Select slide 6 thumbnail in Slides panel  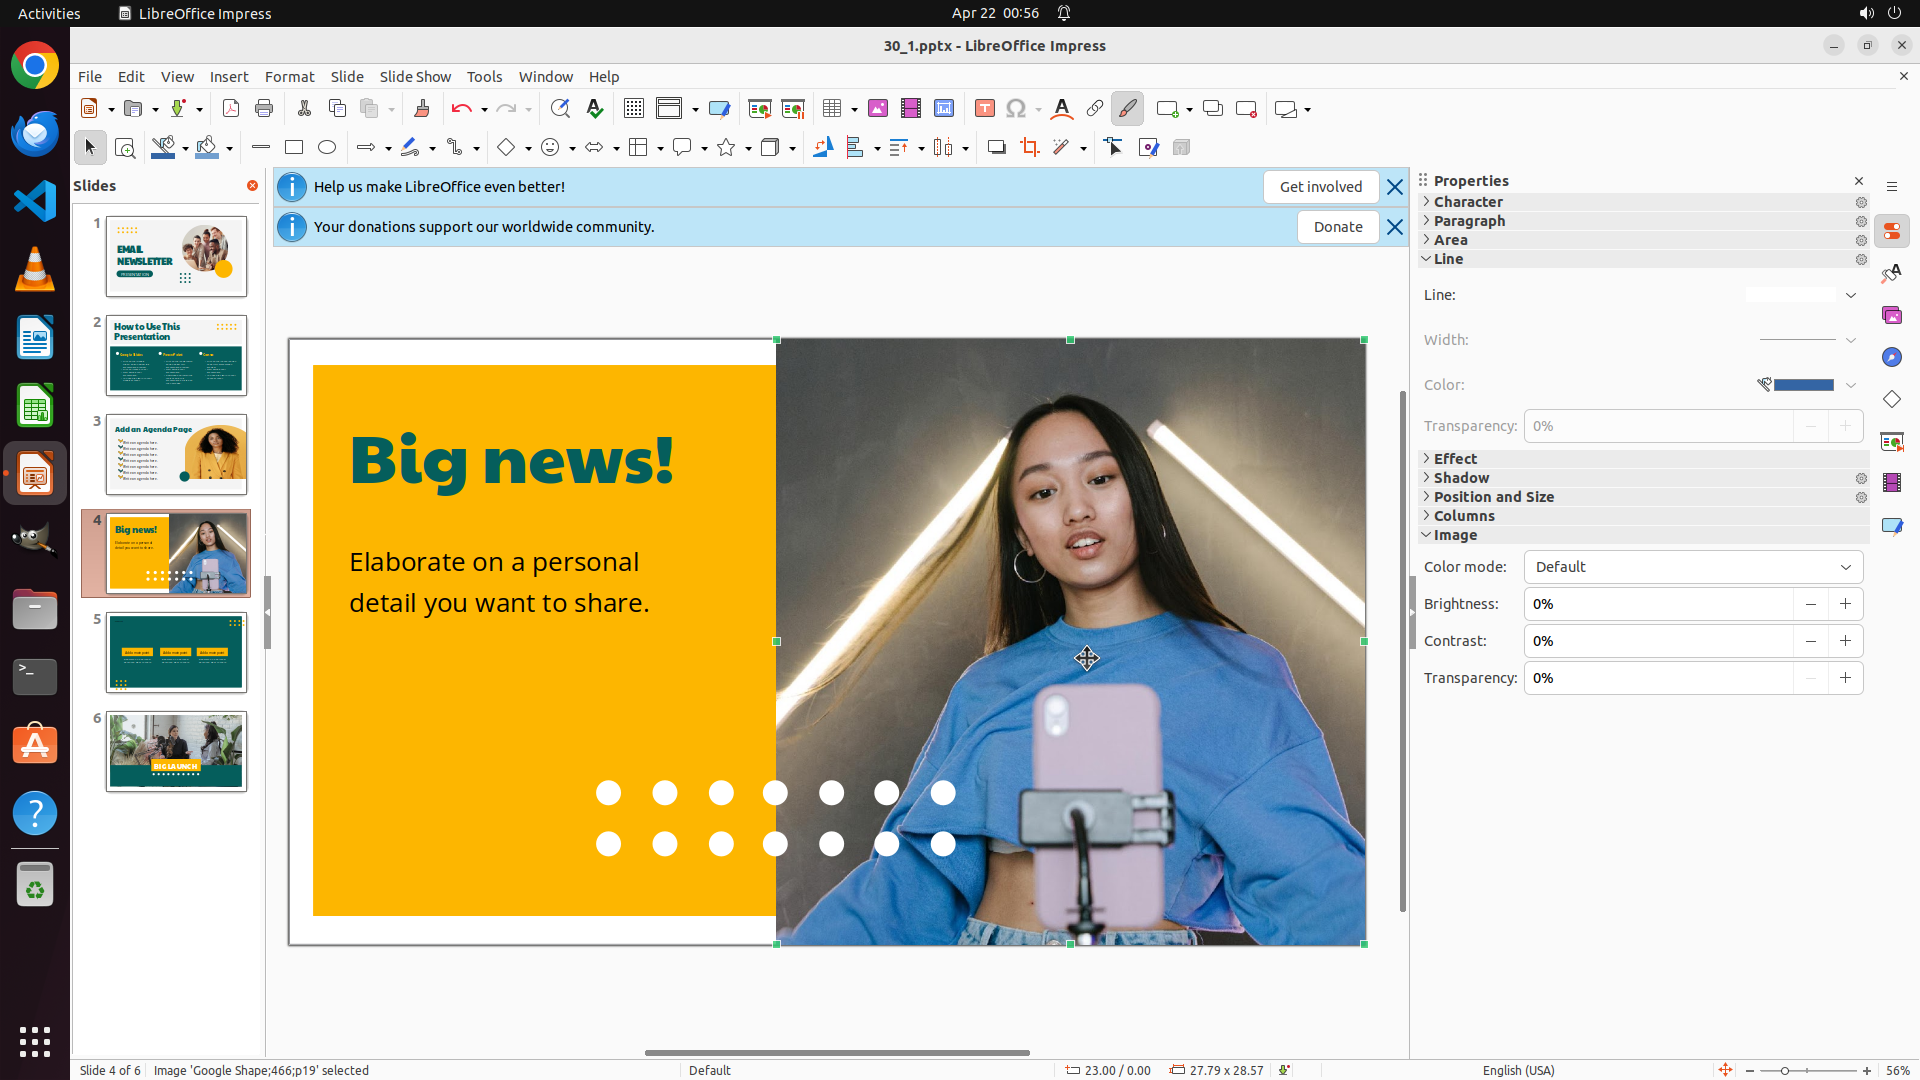pyautogui.click(x=176, y=752)
